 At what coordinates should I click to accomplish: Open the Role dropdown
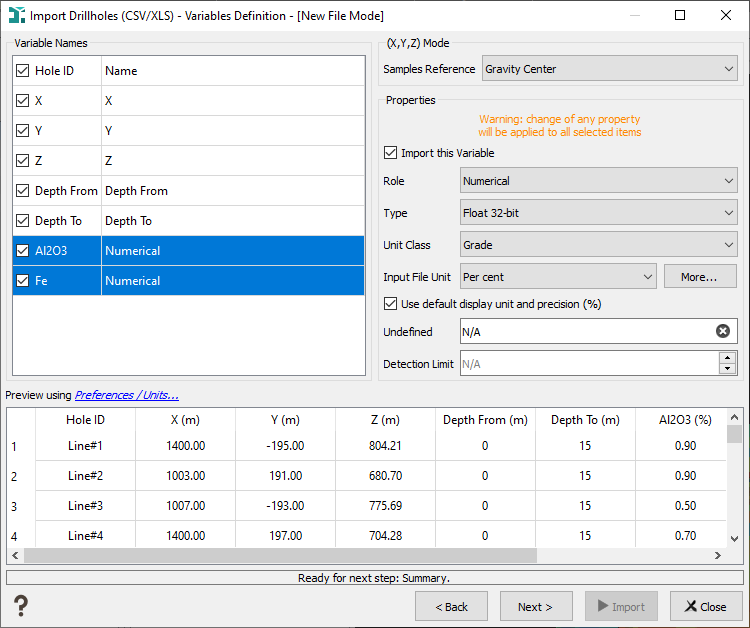[598, 181]
